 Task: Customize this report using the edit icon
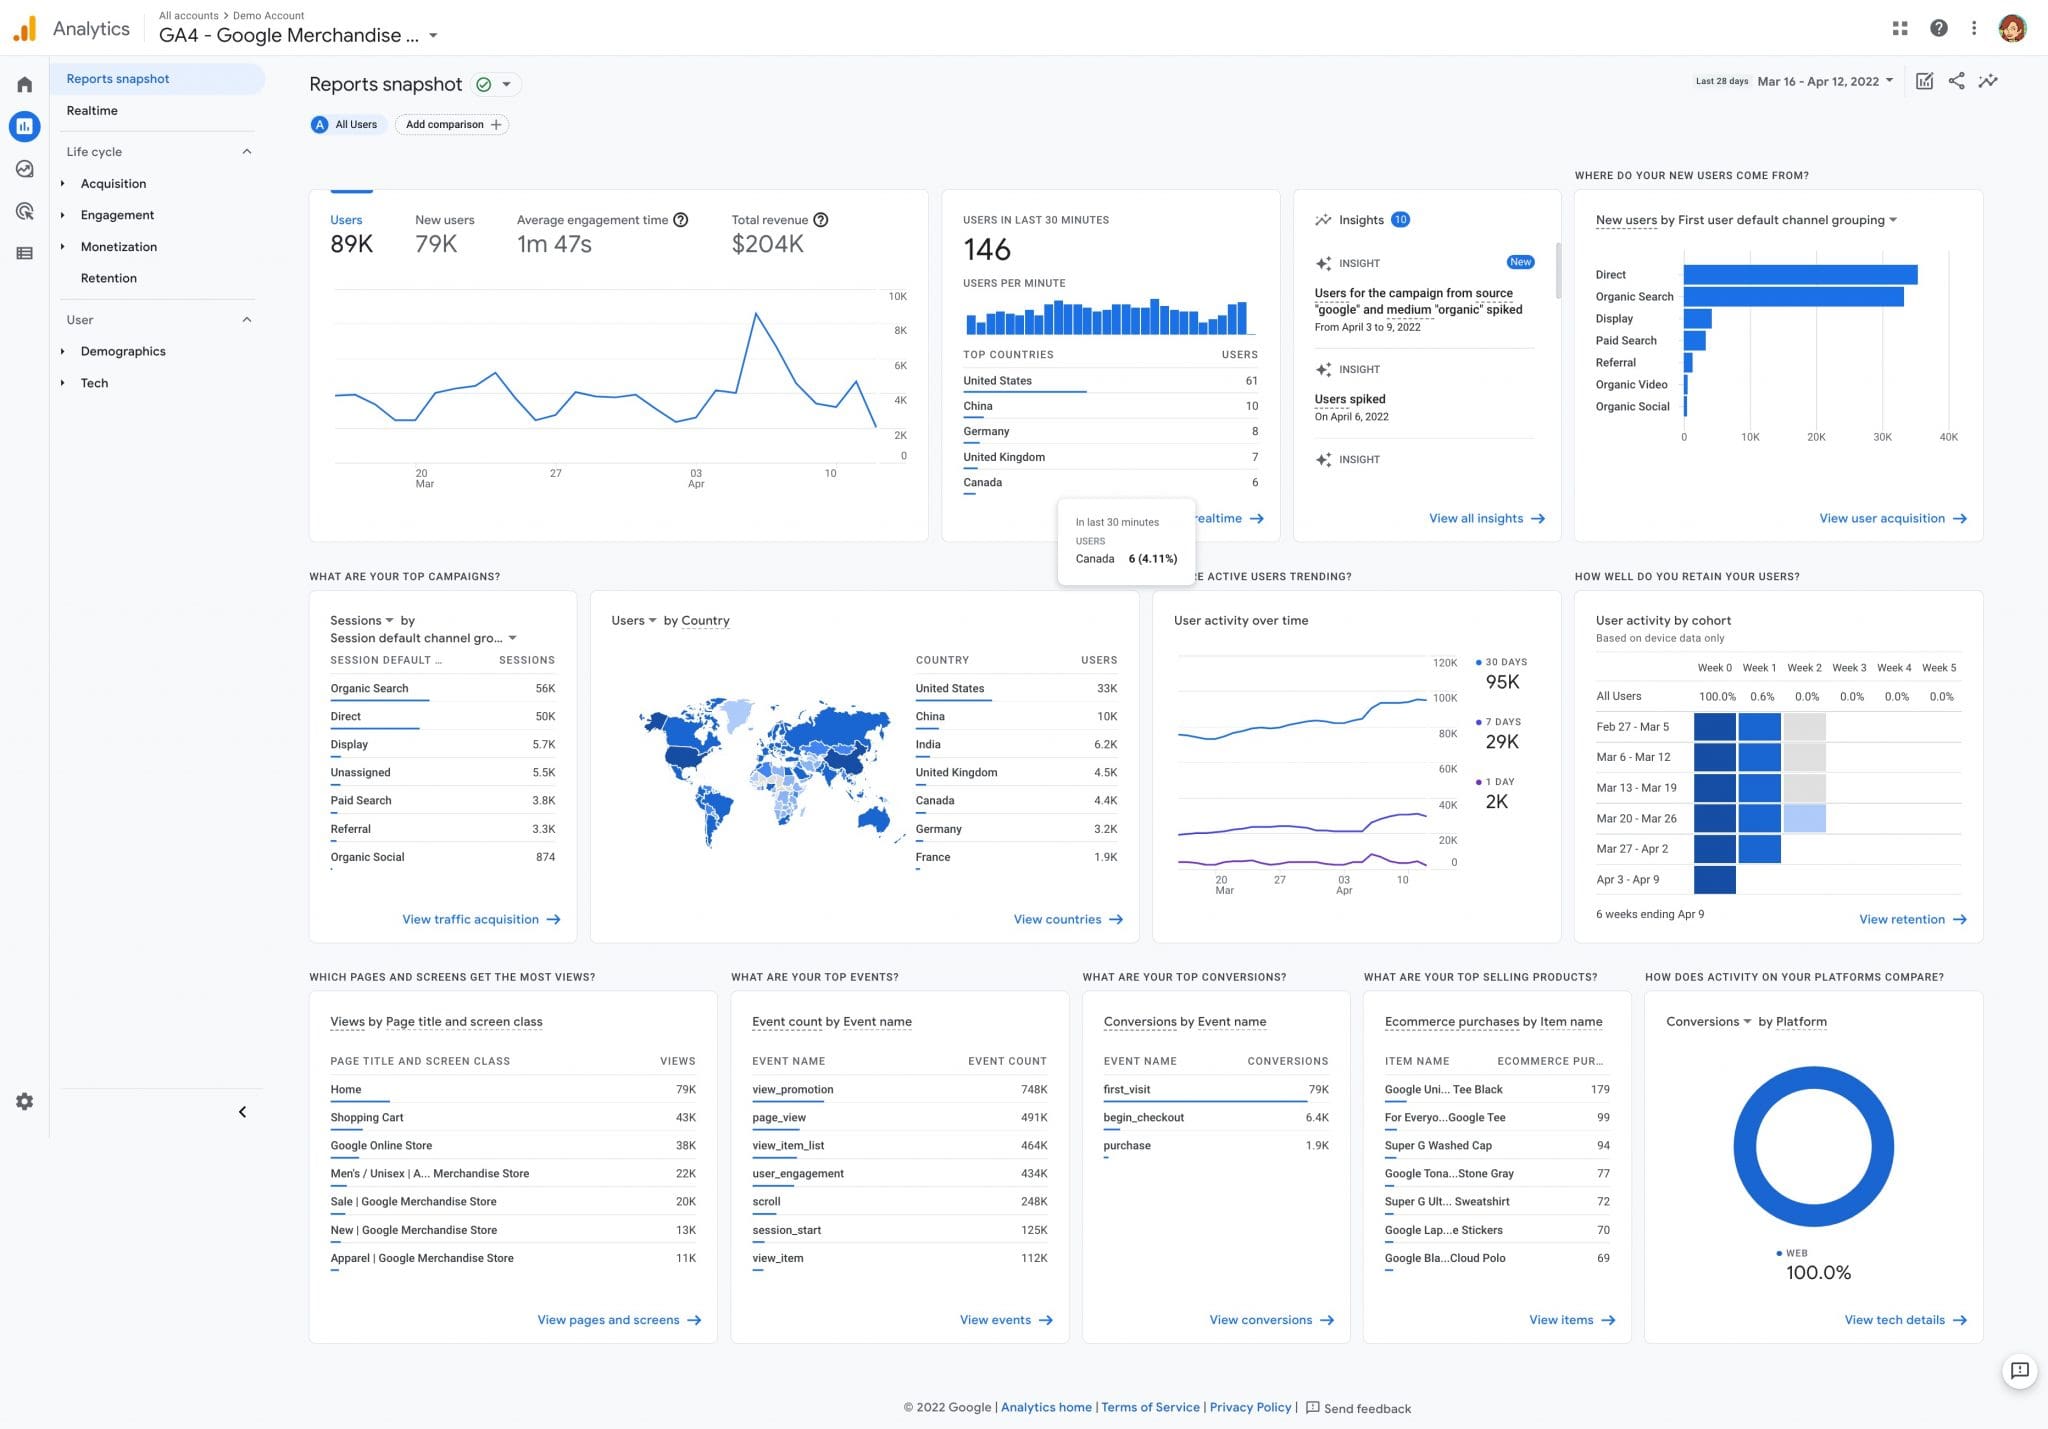tap(1925, 81)
